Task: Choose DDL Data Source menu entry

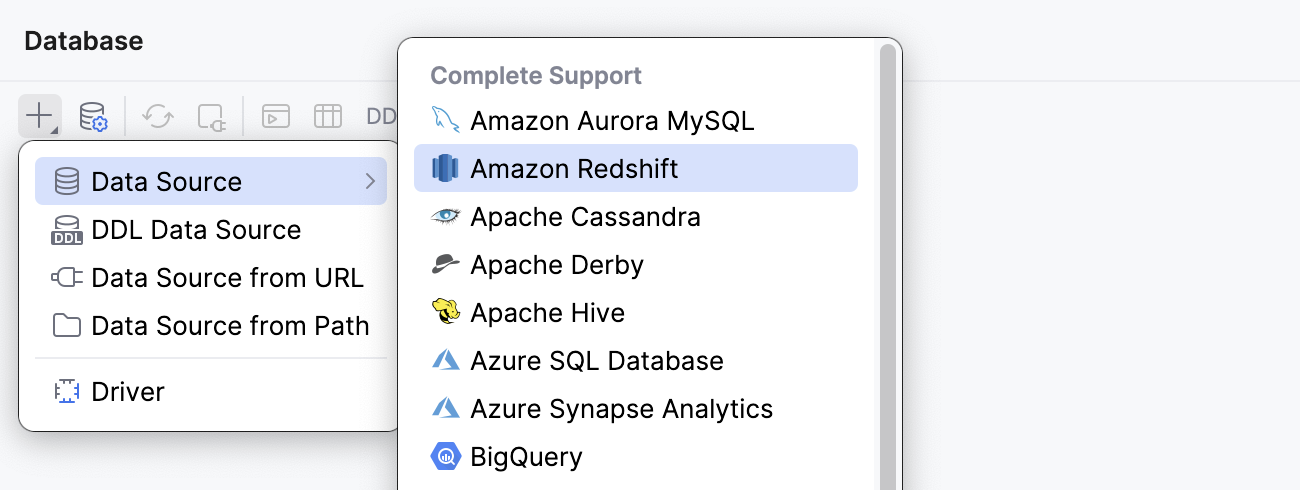Action: [196, 230]
